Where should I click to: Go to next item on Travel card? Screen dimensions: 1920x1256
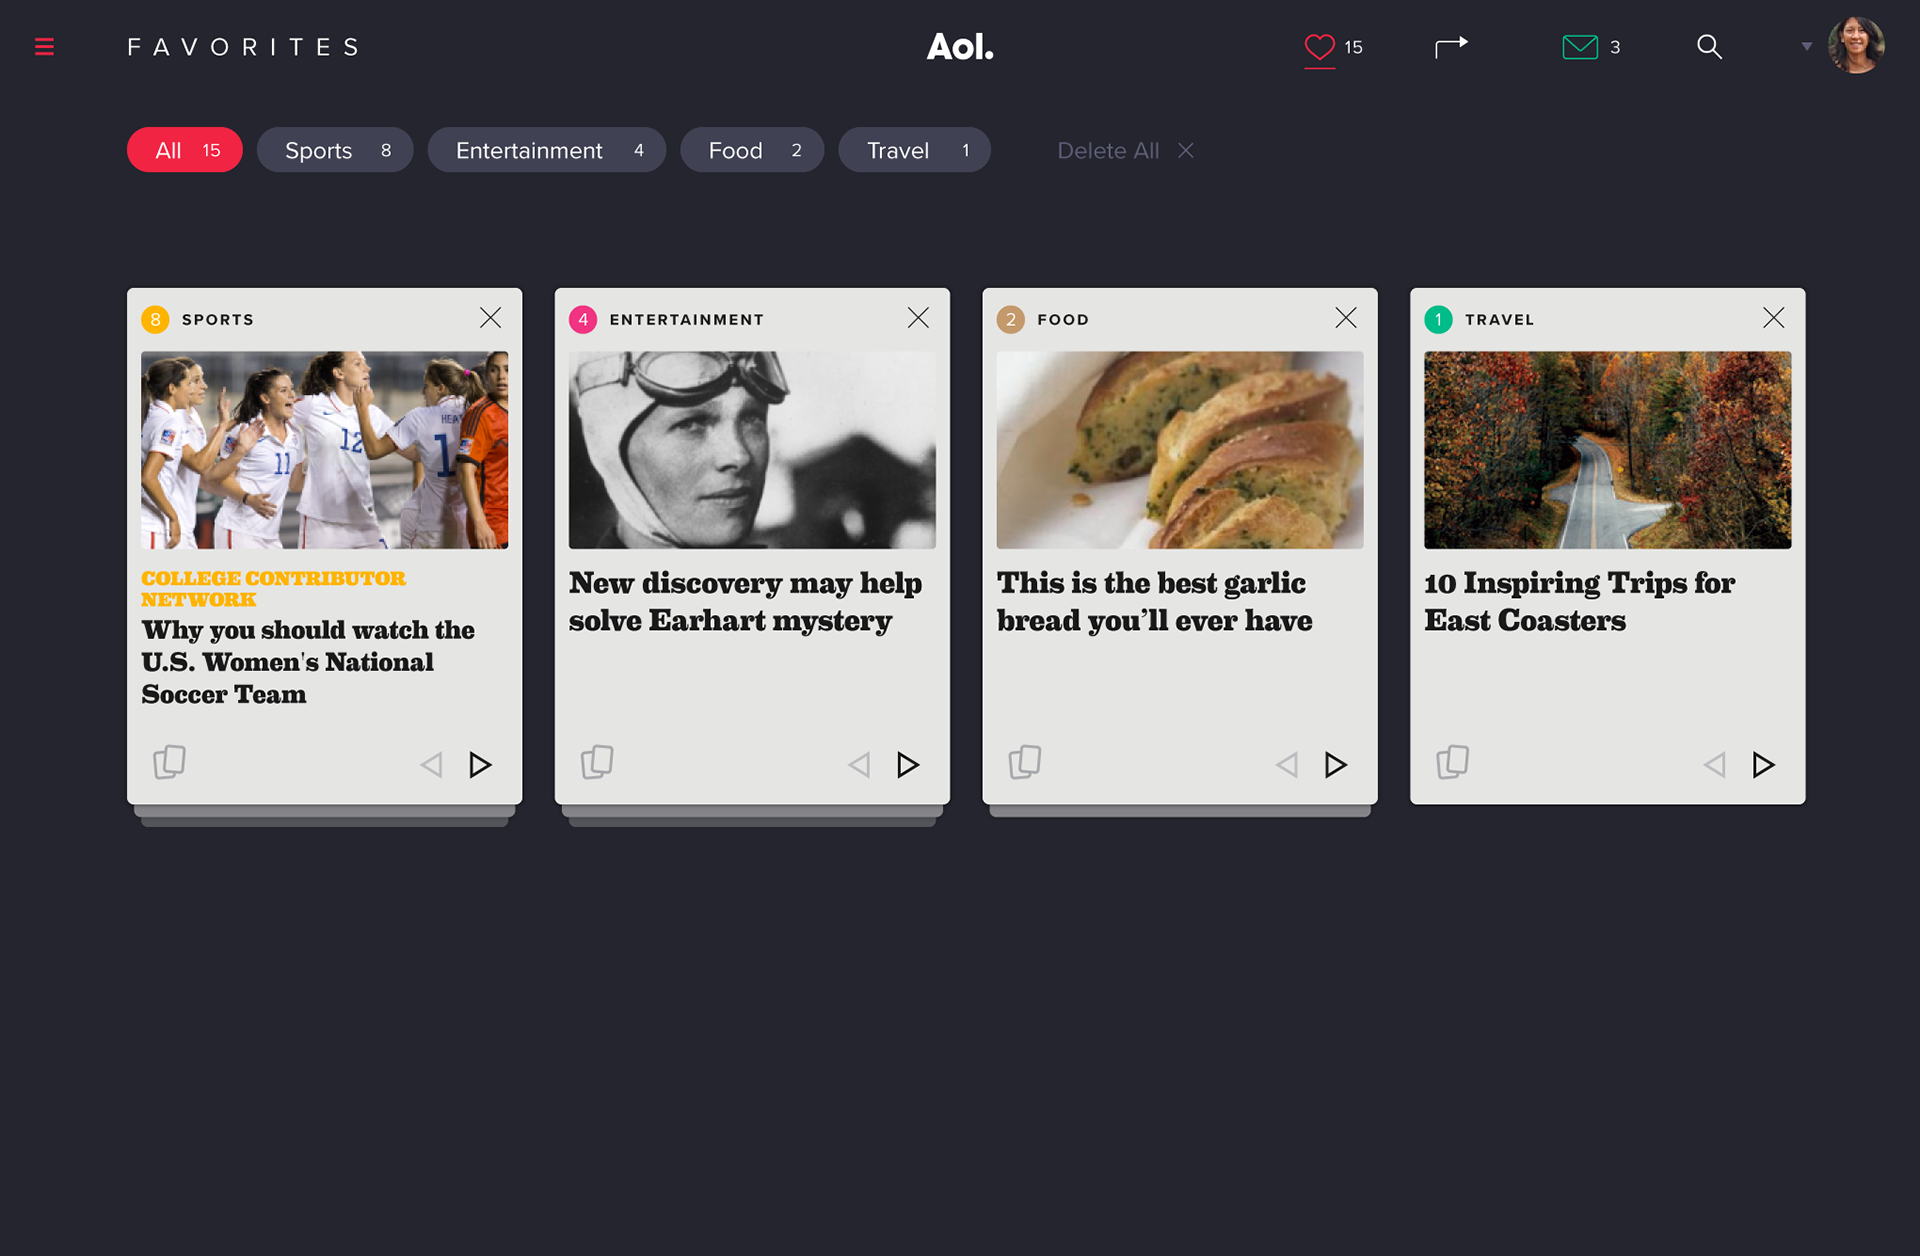pos(1764,765)
